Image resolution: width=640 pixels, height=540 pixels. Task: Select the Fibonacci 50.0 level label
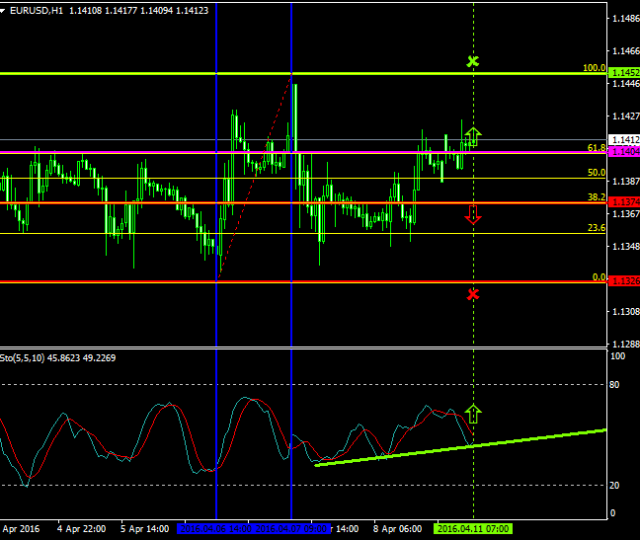[596, 173]
